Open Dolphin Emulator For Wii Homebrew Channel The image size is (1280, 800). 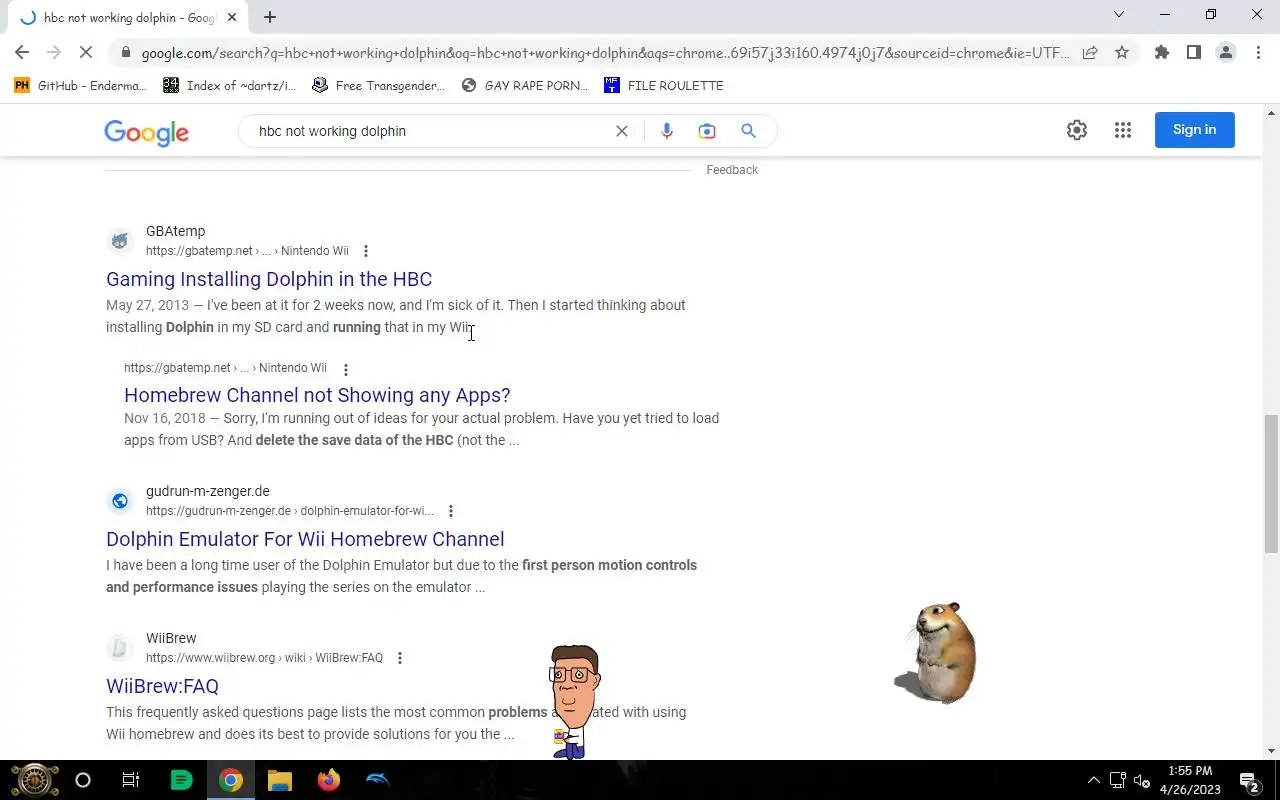click(x=305, y=539)
